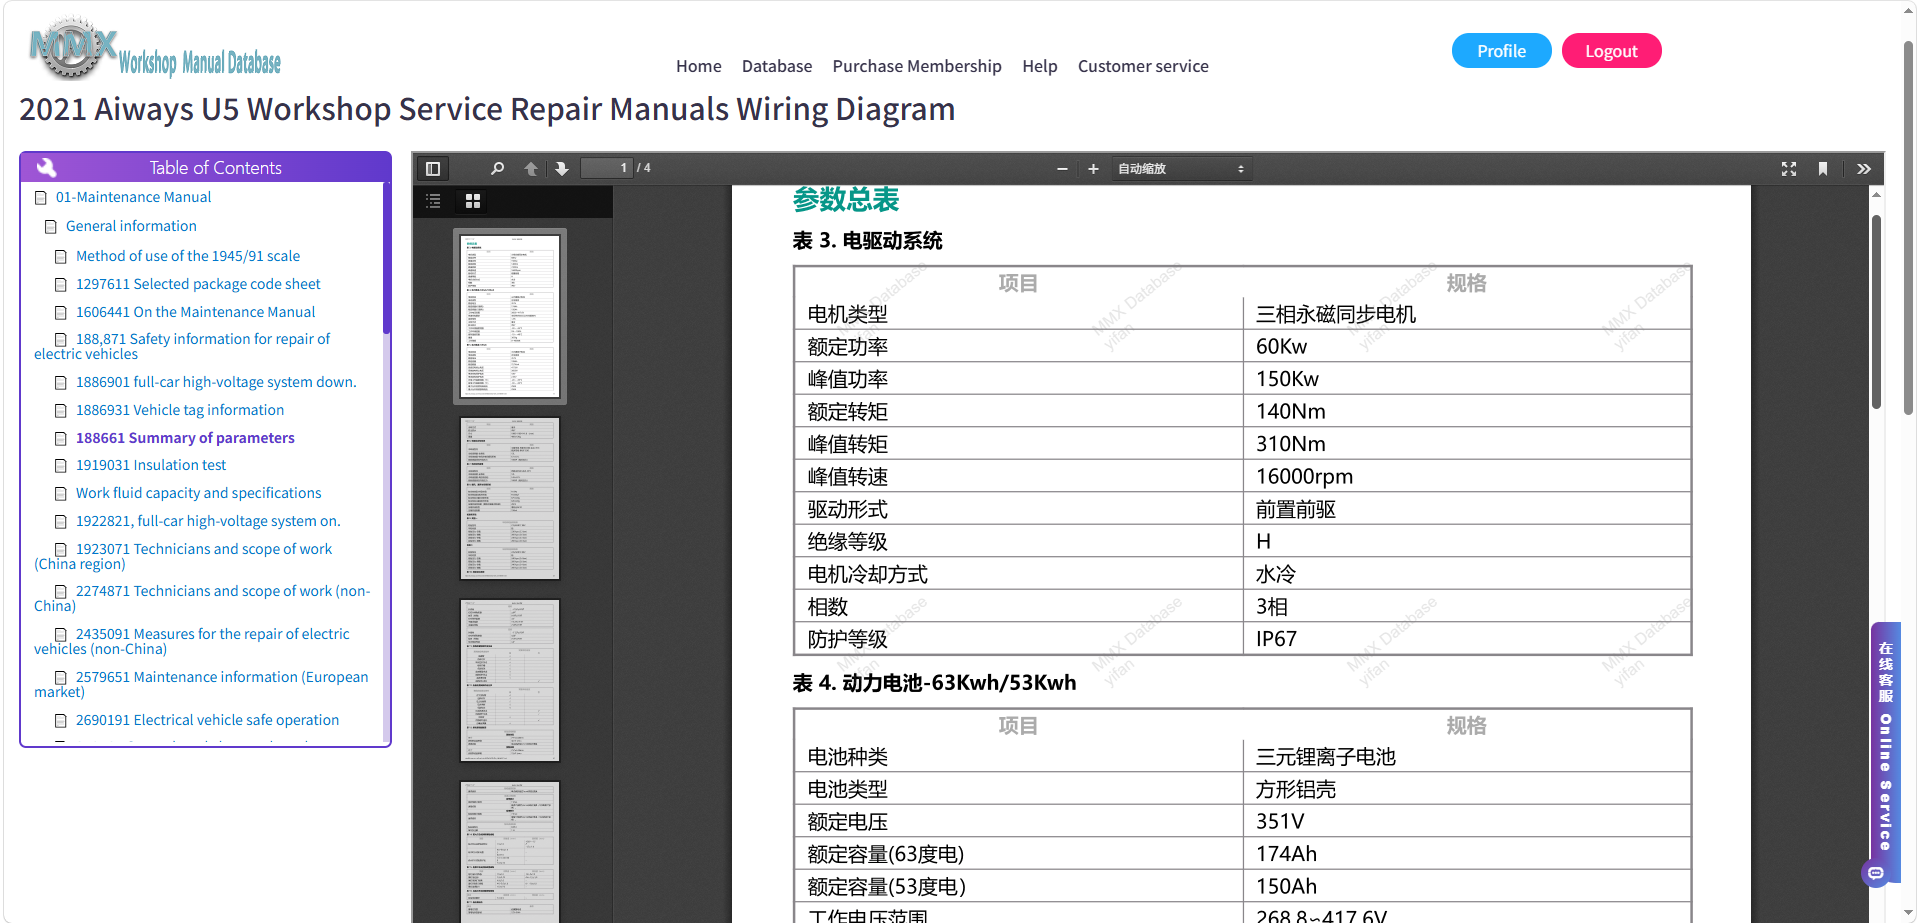
Task: Open 01-Maintenance Manual tree item
Action: pyautogui.click(x=133, y=197)
